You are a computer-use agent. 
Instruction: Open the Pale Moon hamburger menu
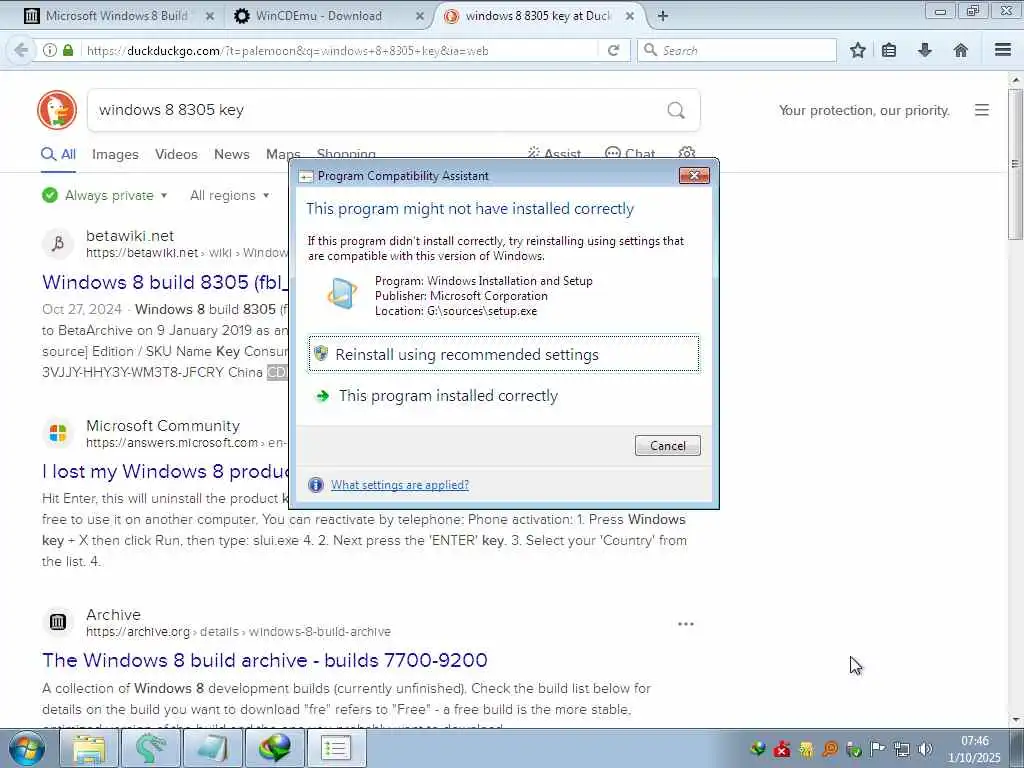coord(1003,50)
